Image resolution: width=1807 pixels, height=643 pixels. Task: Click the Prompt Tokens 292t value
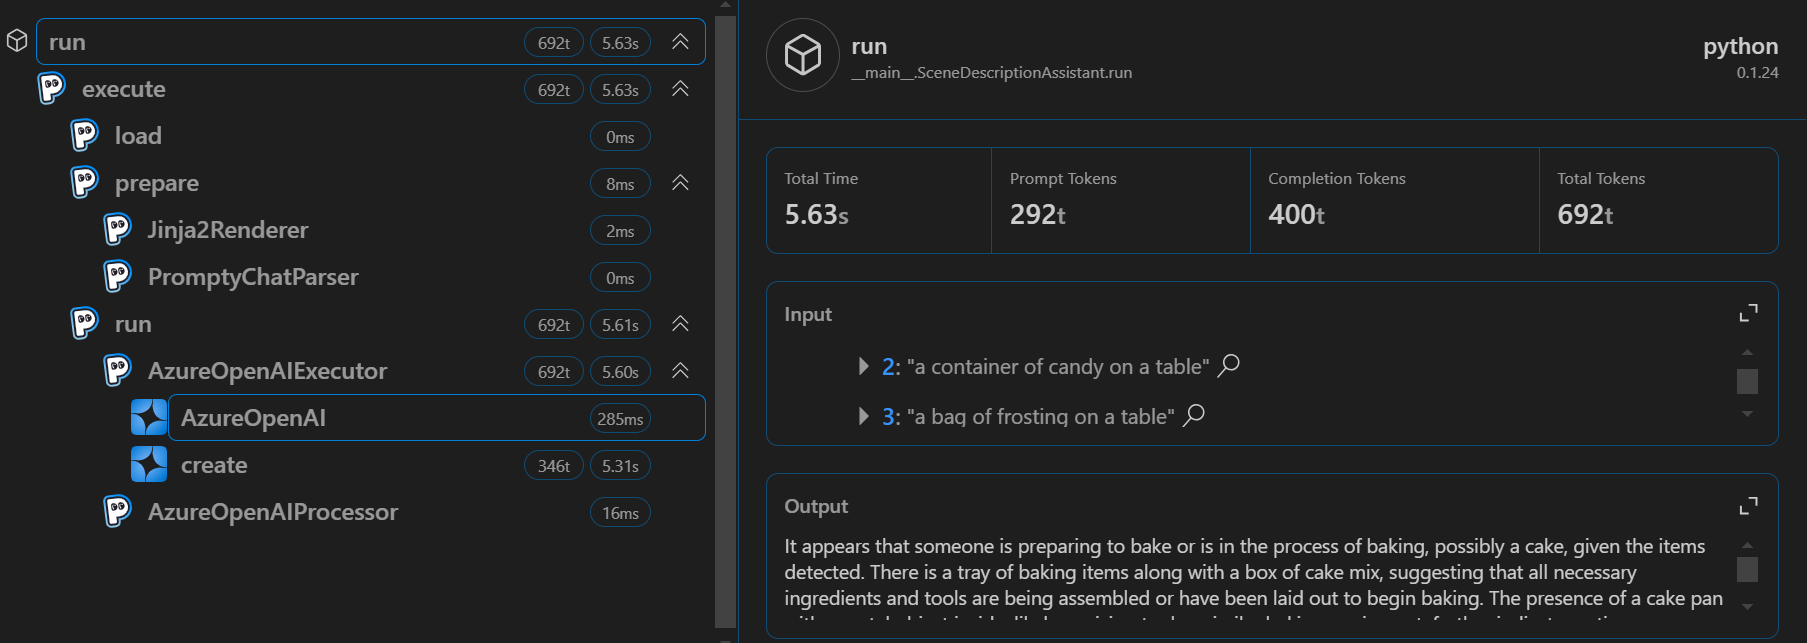[x=1037, y=214]
